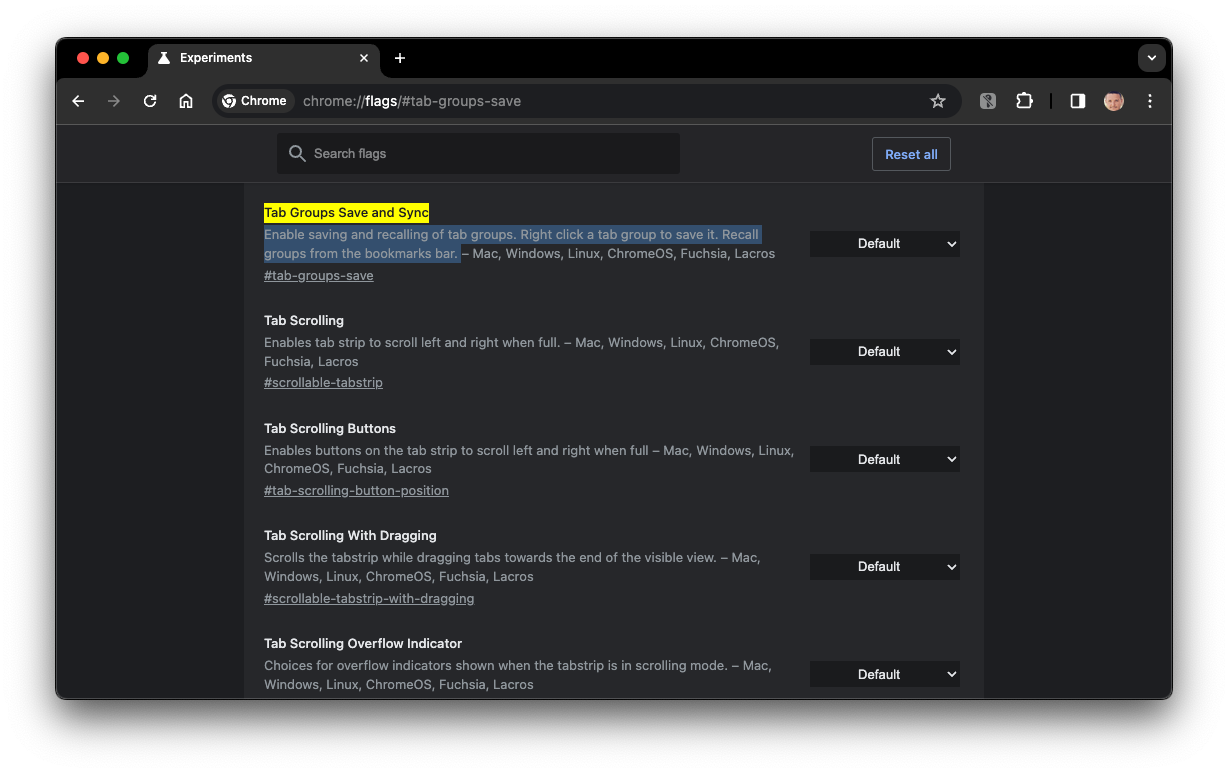Reload the current page
This screenshot has height=773, width=1228.
pyautogui.click(x=150, y=101)
